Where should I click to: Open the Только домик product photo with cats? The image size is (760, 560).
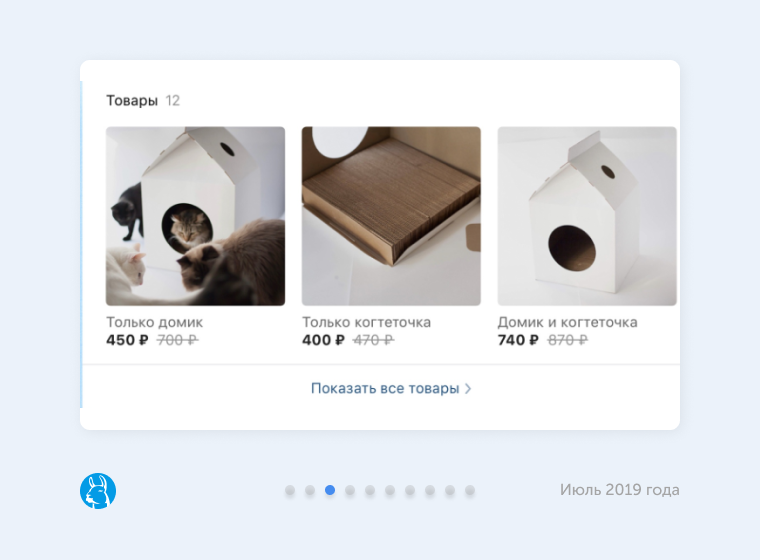pyautogui.click(x=195, y=216)
